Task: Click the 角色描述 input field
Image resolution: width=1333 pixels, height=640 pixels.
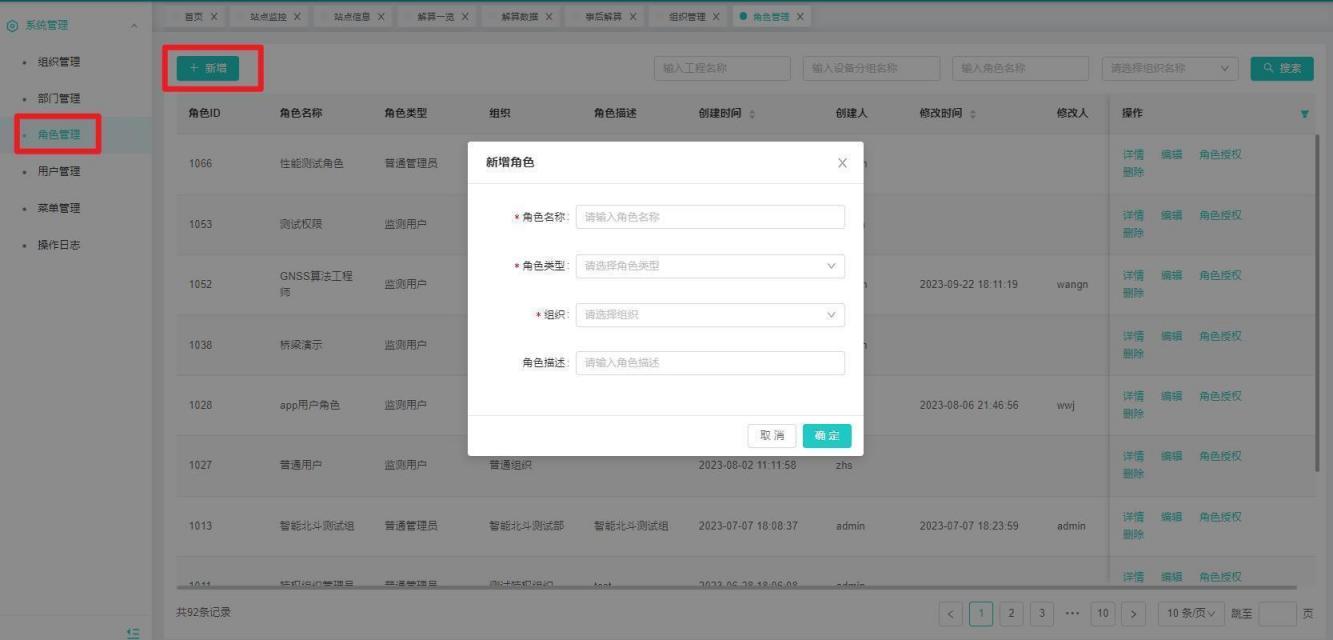Action: [710, 363]
